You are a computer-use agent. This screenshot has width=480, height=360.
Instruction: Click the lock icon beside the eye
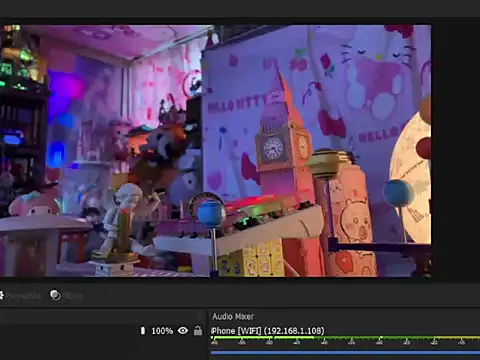click(198, 331)
